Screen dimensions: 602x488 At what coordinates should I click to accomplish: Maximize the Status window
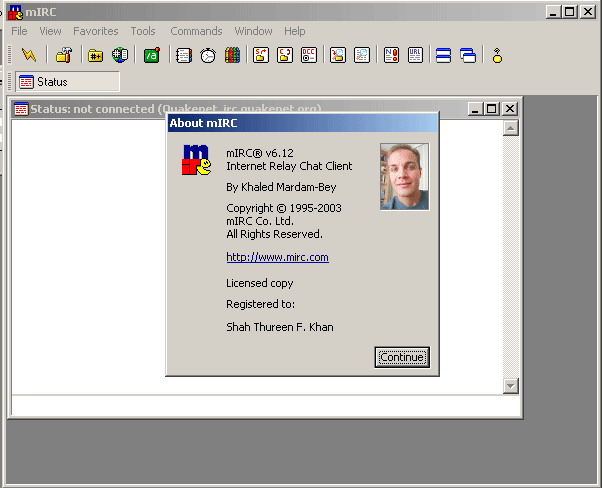(491, 109)
